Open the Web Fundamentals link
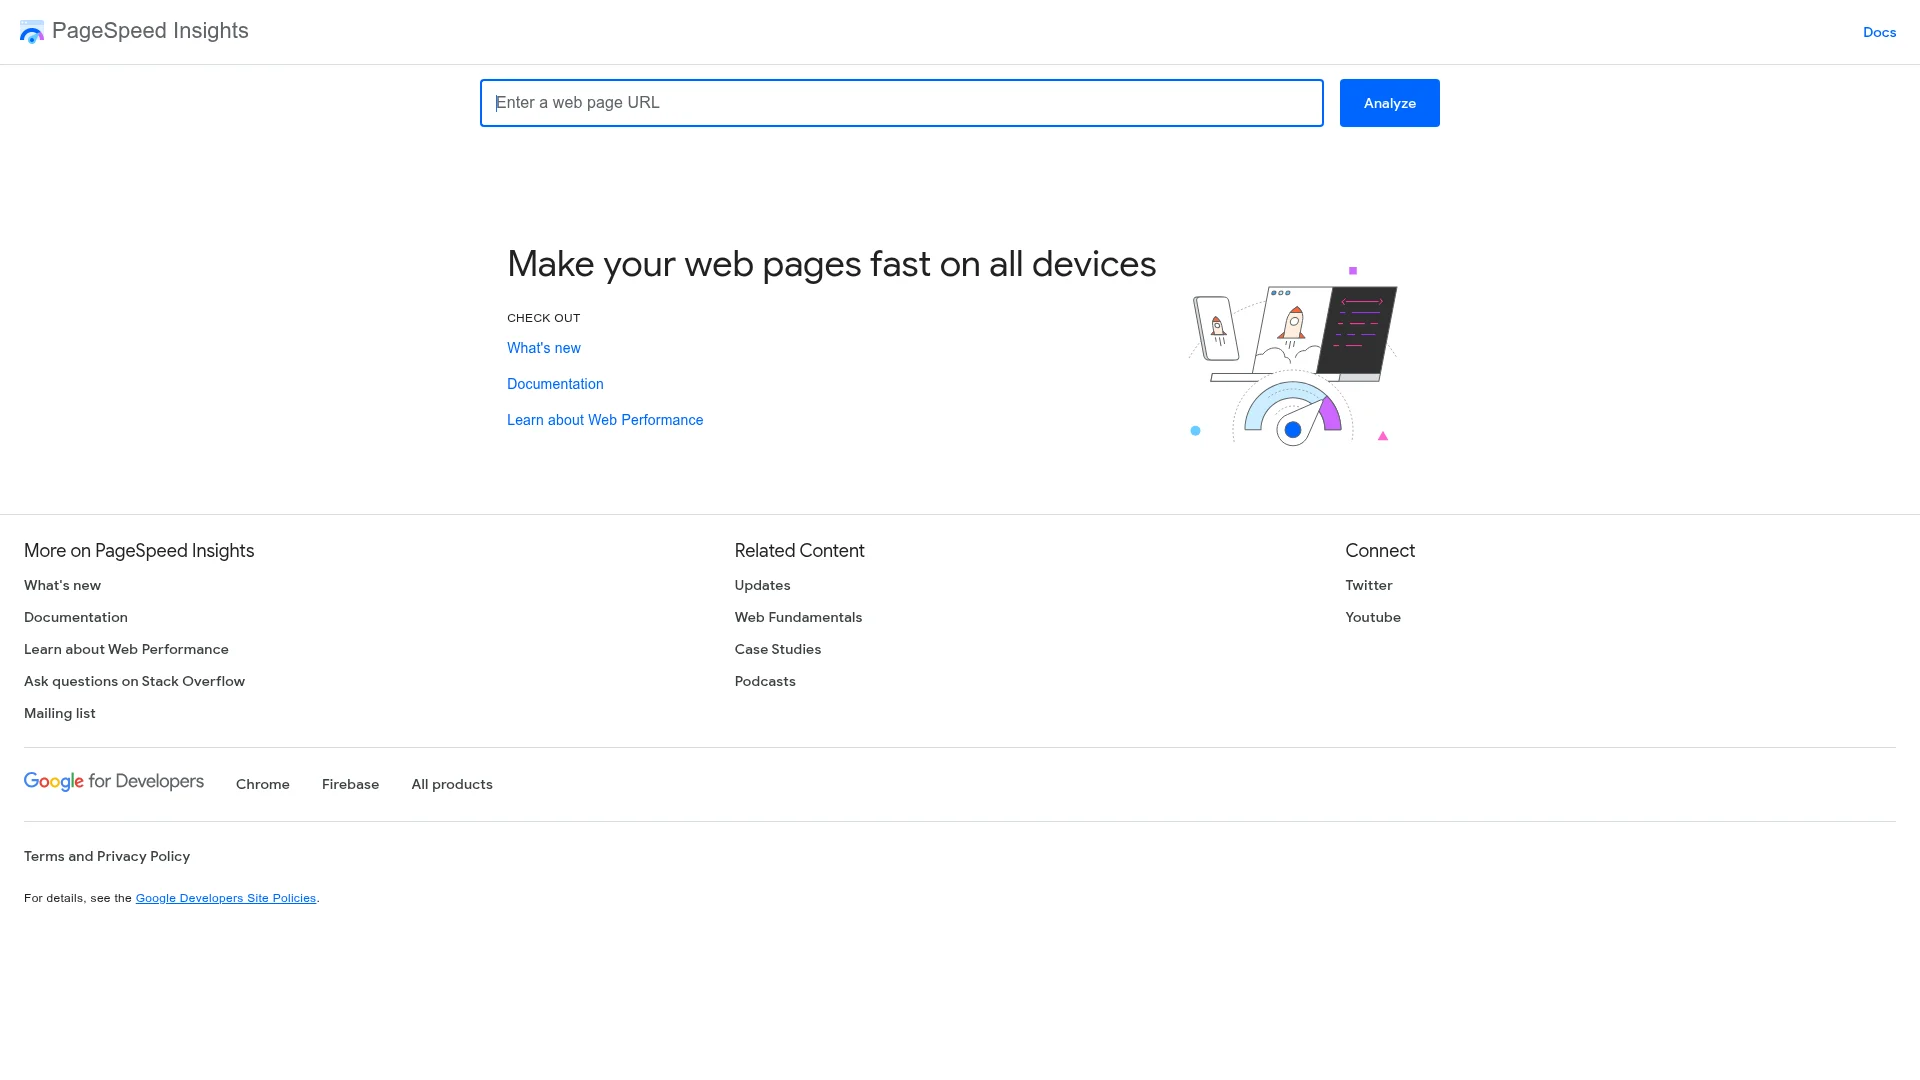The width and height of the screenshot is (1920, 1080). [x=798, y=617]
